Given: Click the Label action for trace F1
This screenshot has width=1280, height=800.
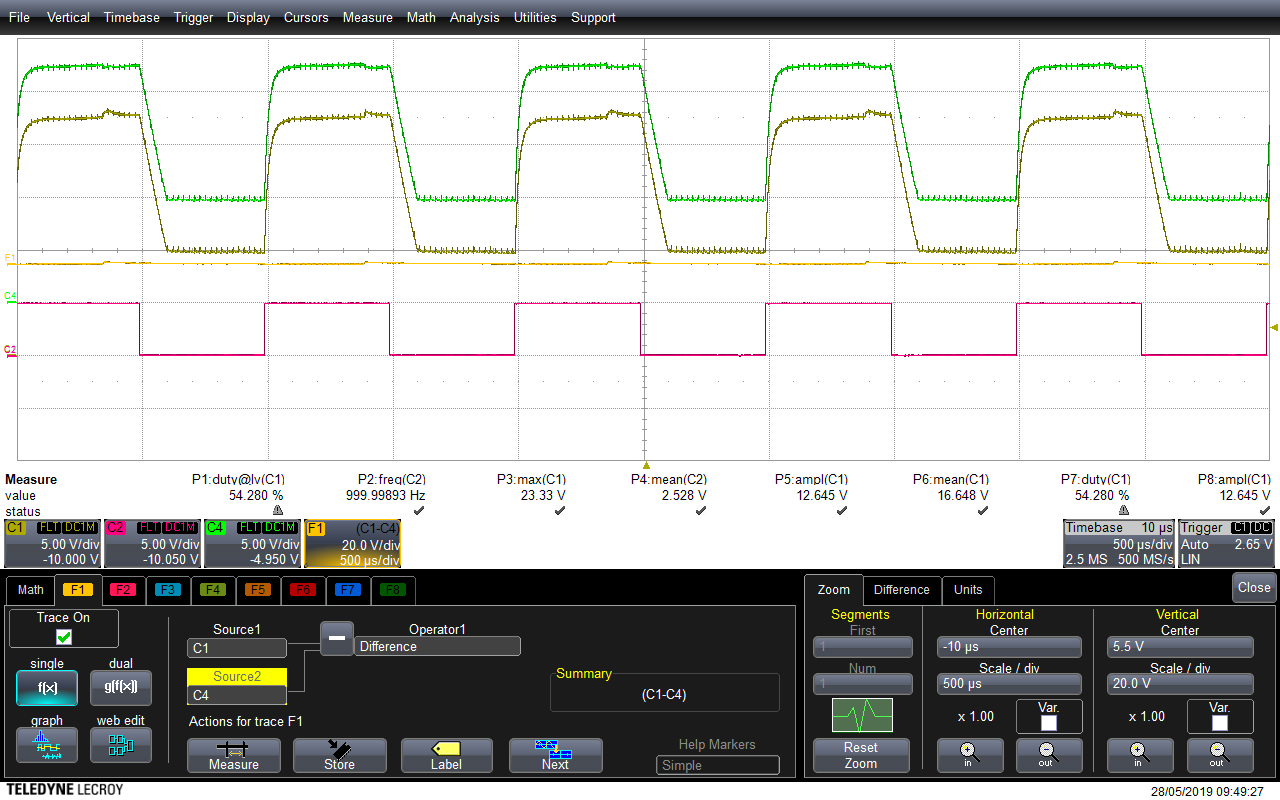Looking at the screenshot, I should [447, 755].
